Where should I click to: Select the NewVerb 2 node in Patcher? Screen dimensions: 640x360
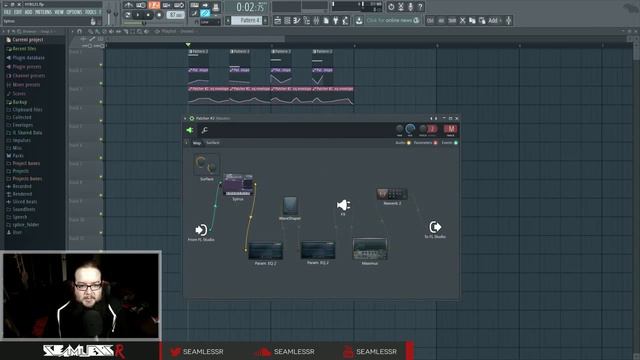point(392,194)
